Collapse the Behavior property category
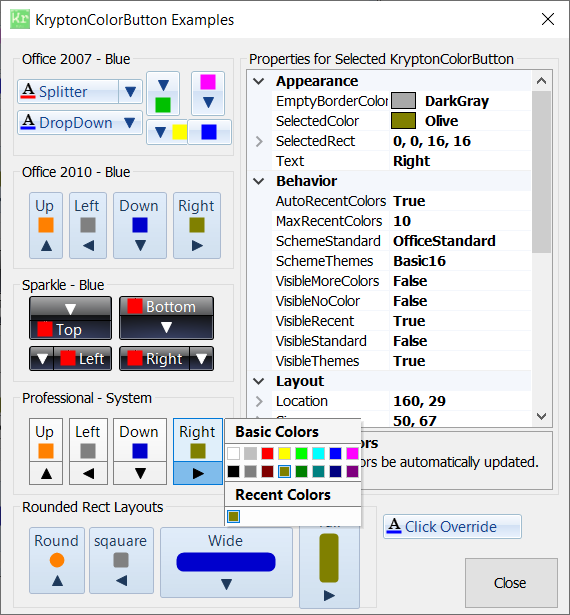 tap(259, 181)
